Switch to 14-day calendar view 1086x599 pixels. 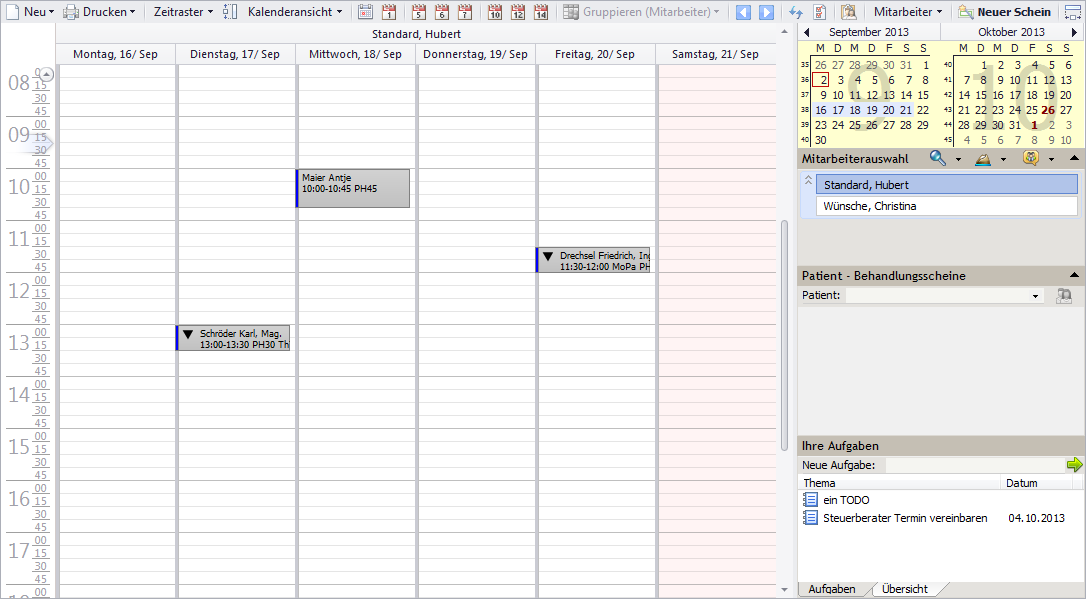click(x=542, y=12)
